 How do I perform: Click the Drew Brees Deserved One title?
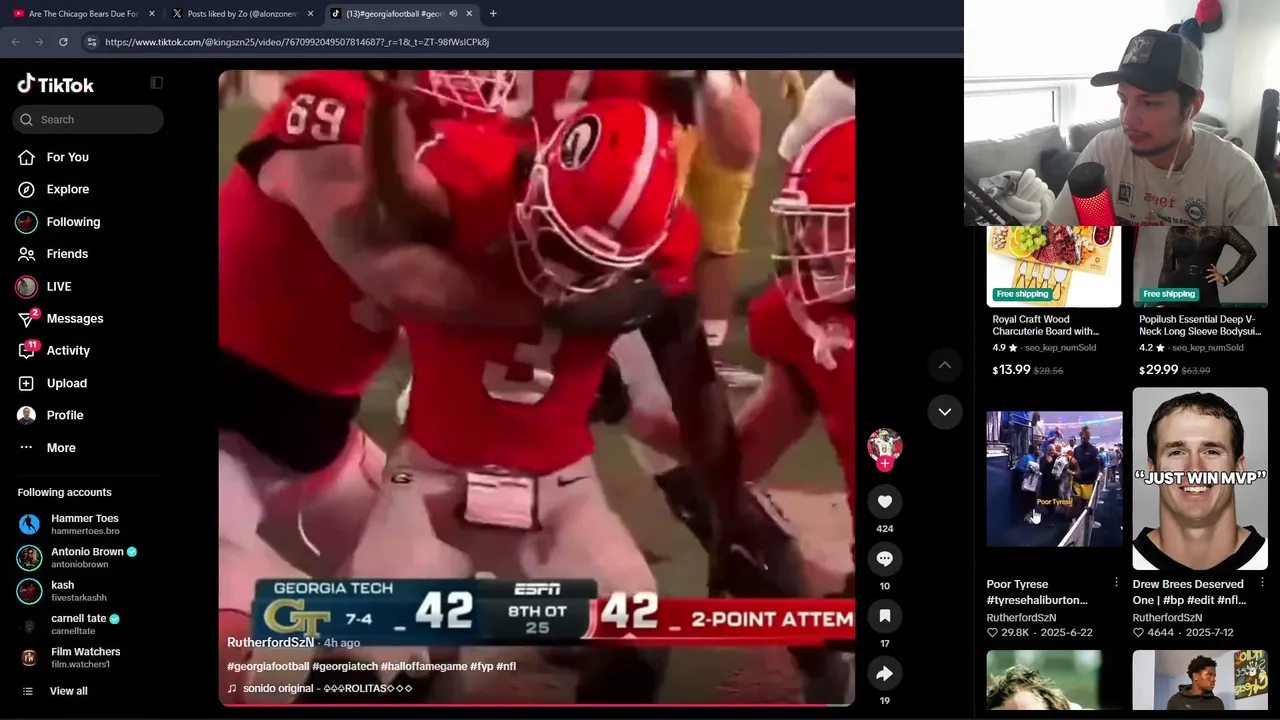tap(1189, 592)
